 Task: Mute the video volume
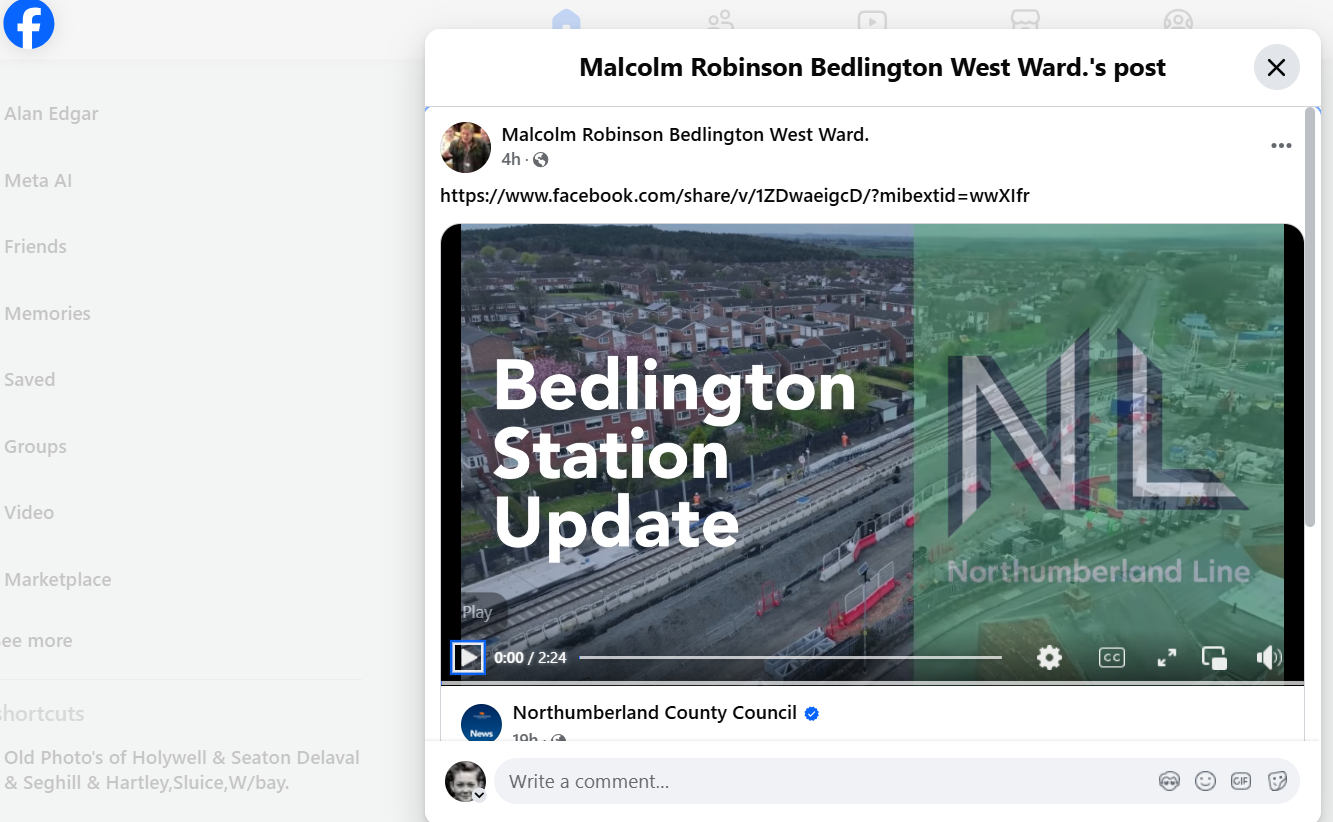(1269, 657)
